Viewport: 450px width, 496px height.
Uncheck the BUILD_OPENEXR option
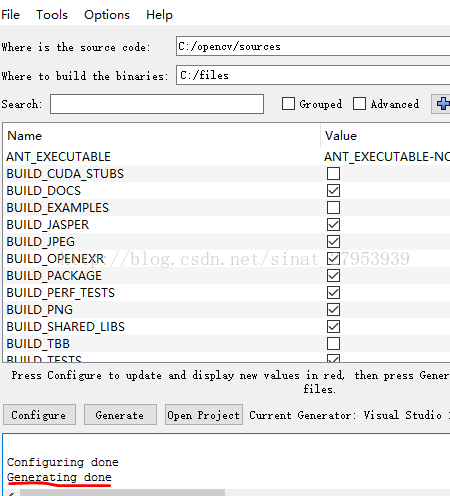click(x=333, y=259)
